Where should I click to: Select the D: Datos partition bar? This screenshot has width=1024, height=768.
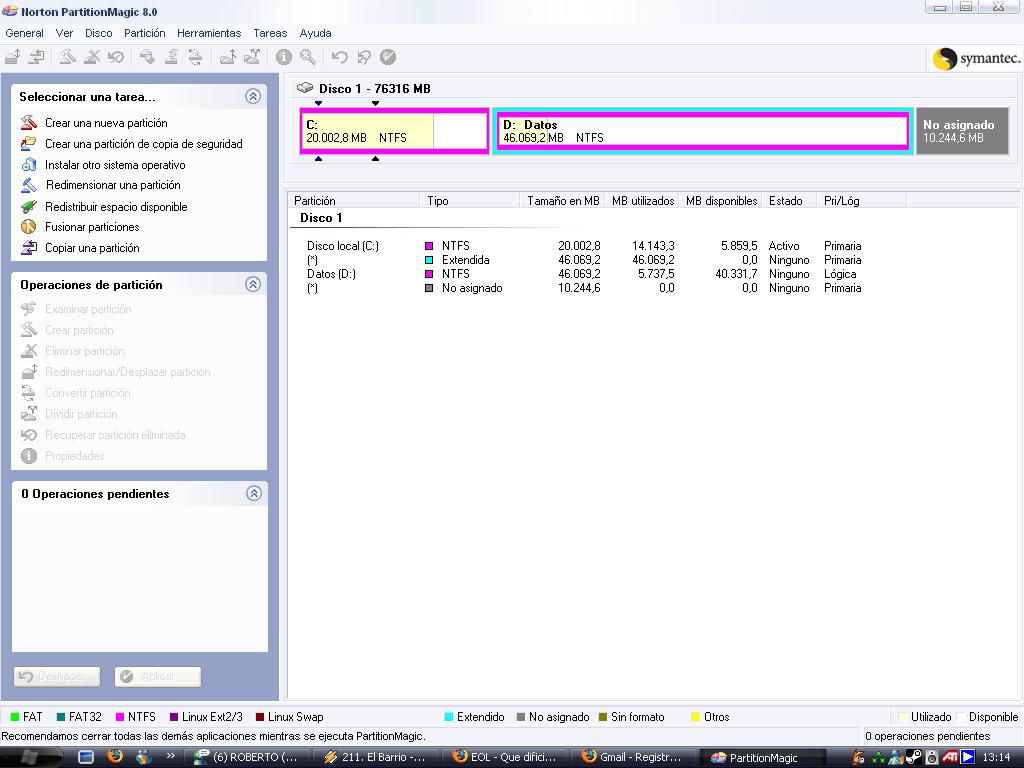pyautogui.click(x=700, y=131)
